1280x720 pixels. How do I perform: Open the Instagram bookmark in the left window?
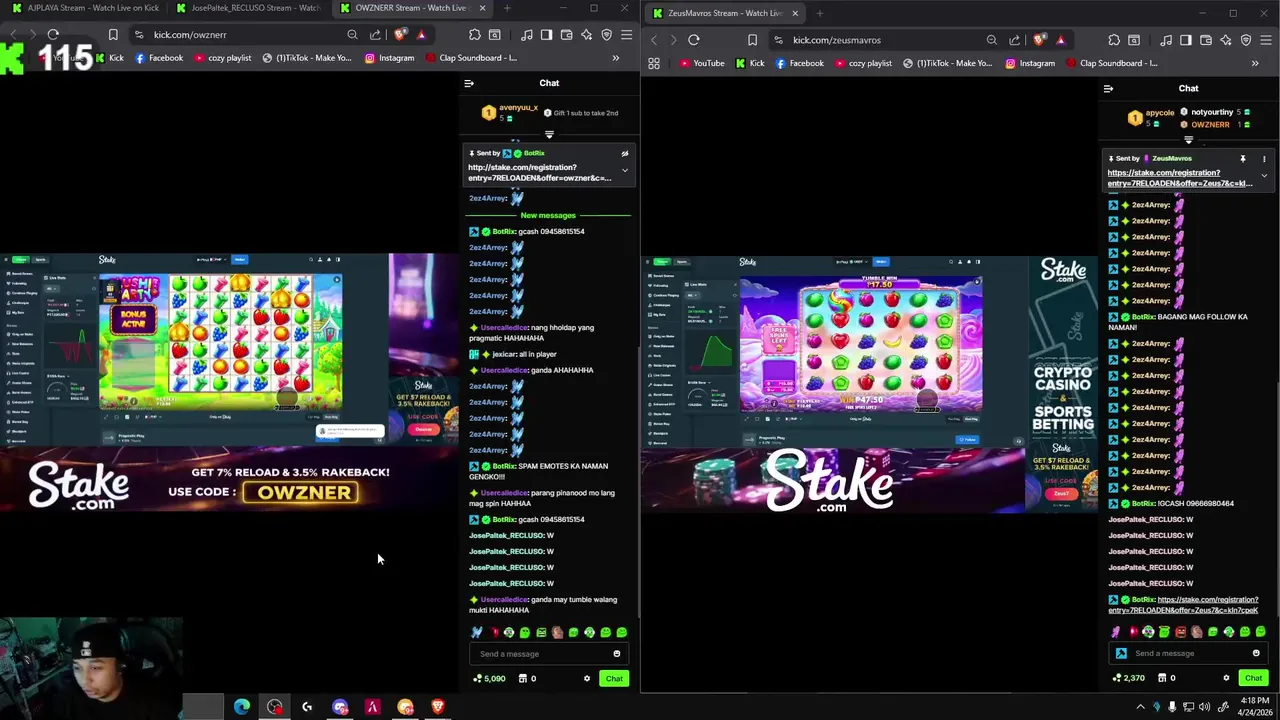click(x=389, y=58)
